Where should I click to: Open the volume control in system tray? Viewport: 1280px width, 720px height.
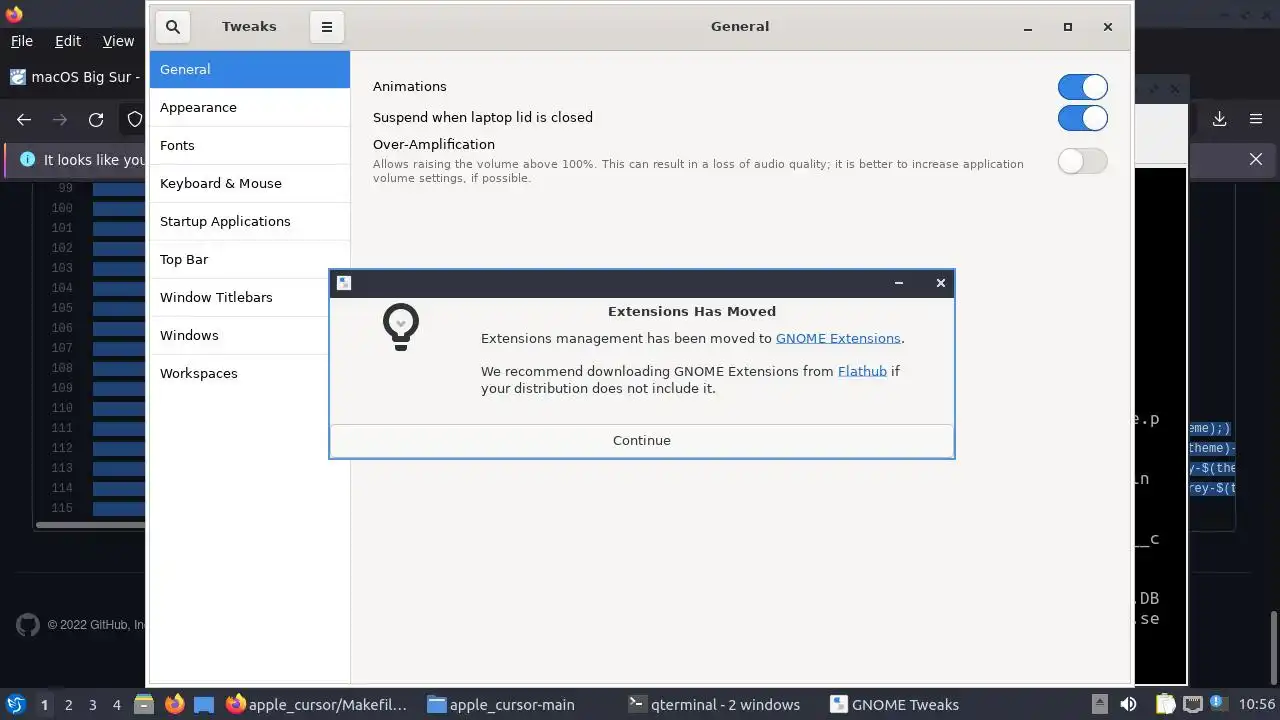1128,704
